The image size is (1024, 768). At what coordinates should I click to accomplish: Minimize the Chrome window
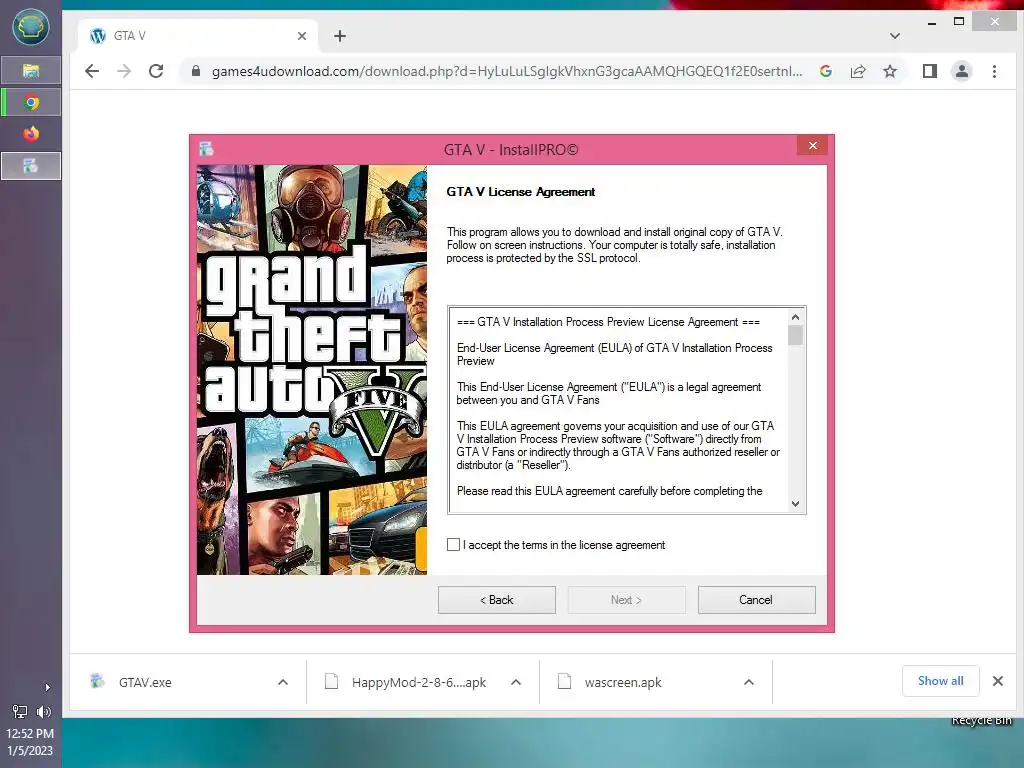[932, 22]
